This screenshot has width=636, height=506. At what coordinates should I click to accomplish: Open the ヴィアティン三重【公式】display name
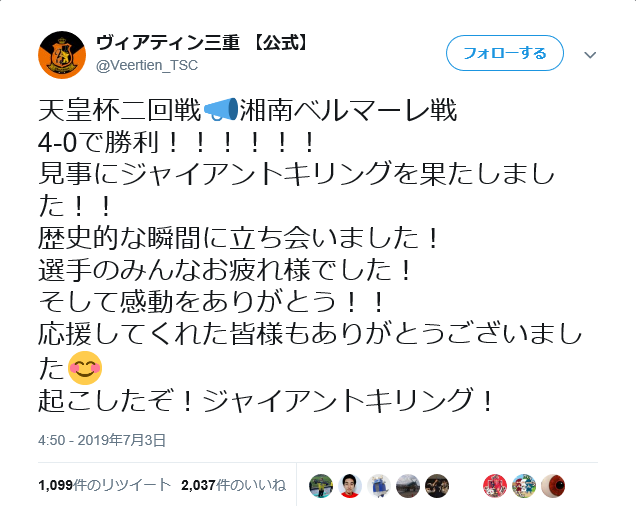click(202, 43)
